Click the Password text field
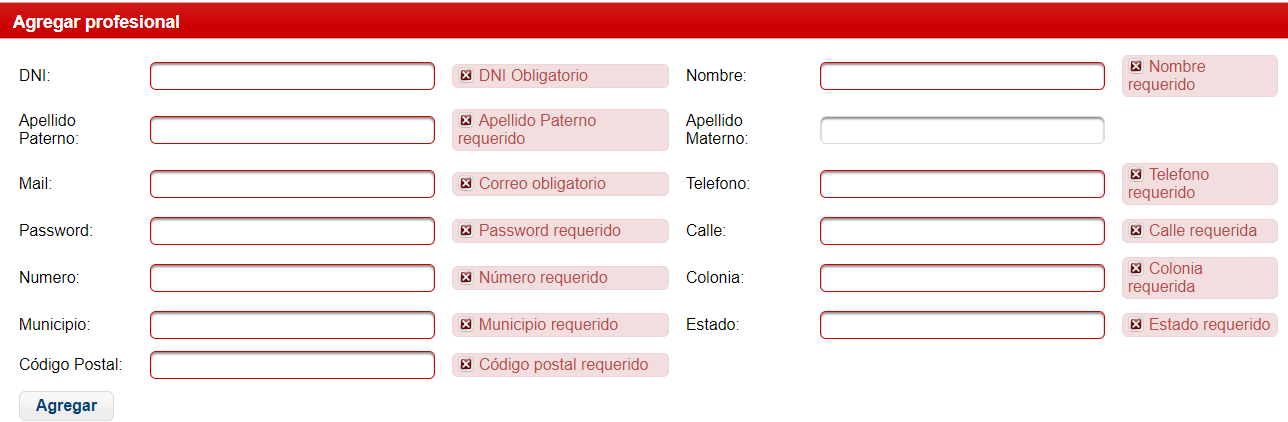Viewport: 1288px width, 422px height. (292, 231)
